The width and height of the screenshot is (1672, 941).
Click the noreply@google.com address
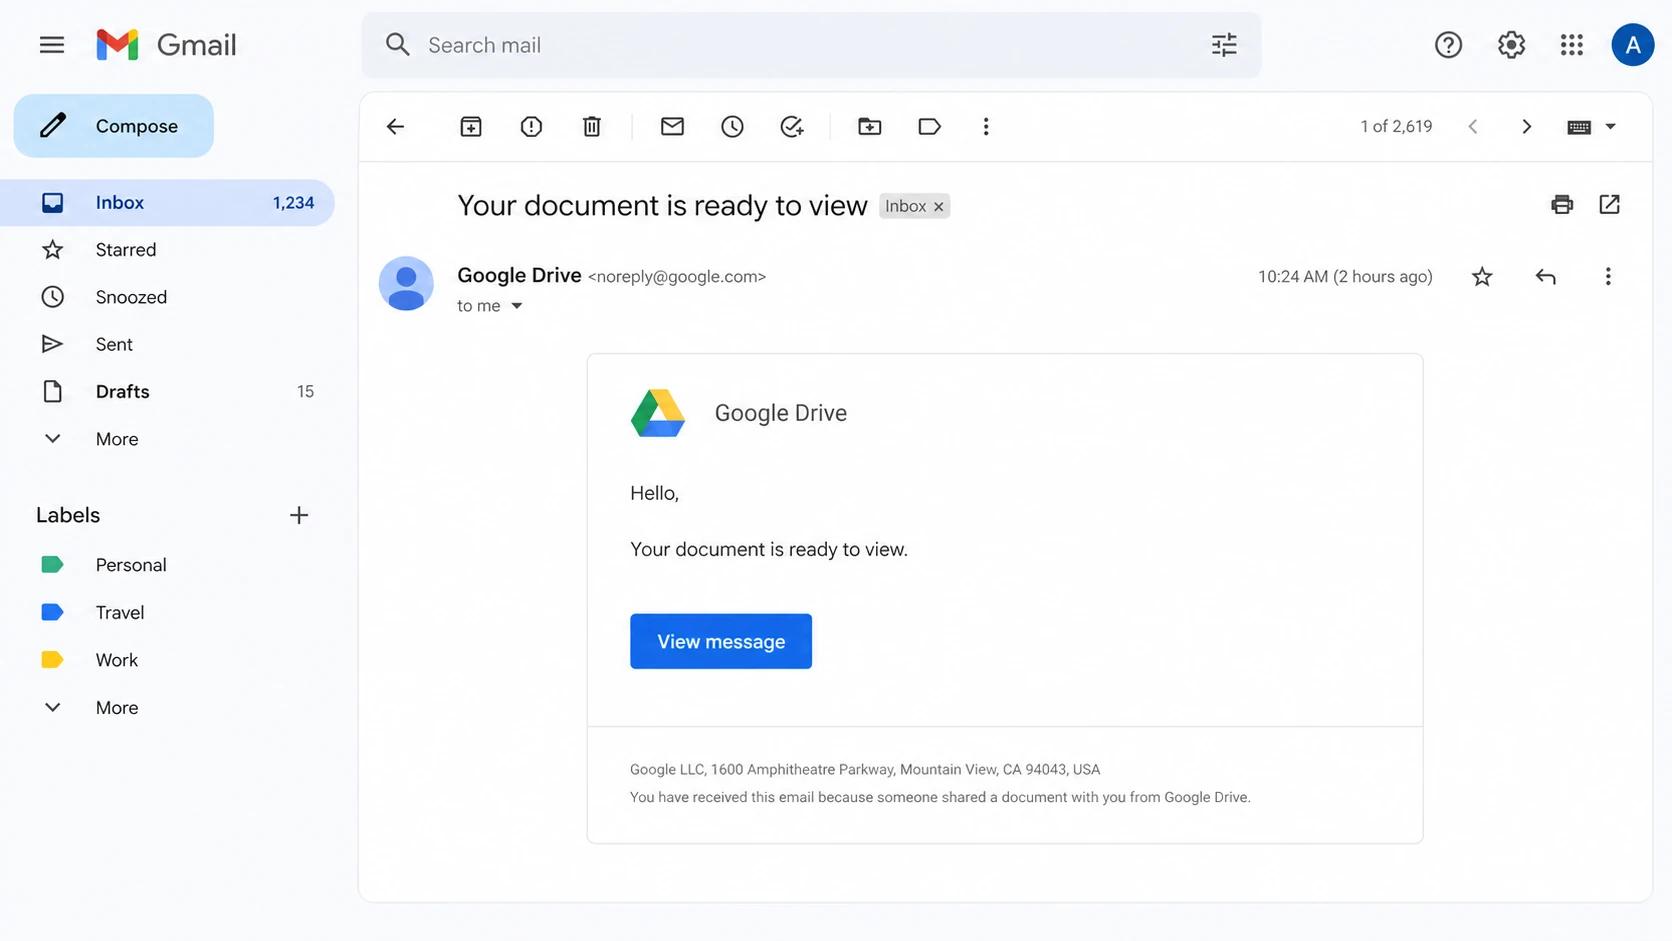677,277
